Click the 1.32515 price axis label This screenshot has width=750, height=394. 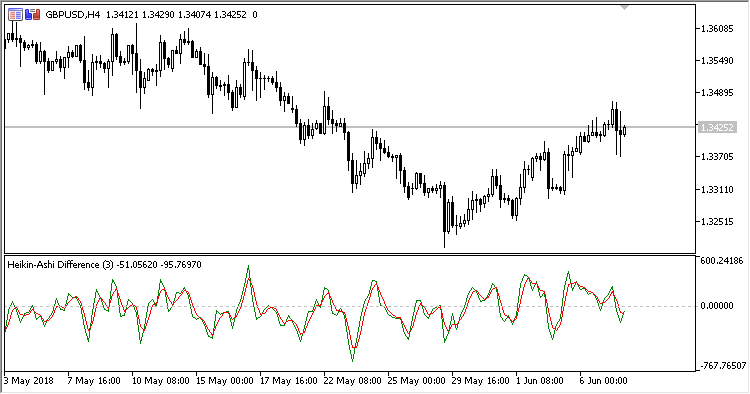coord(717,222)
